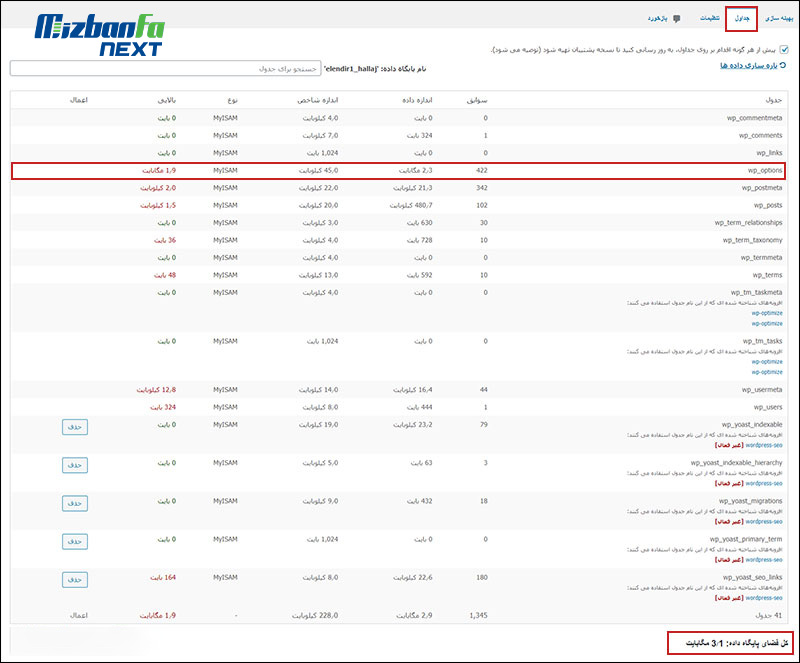Sort by the نوع (Type) column header

232,100
